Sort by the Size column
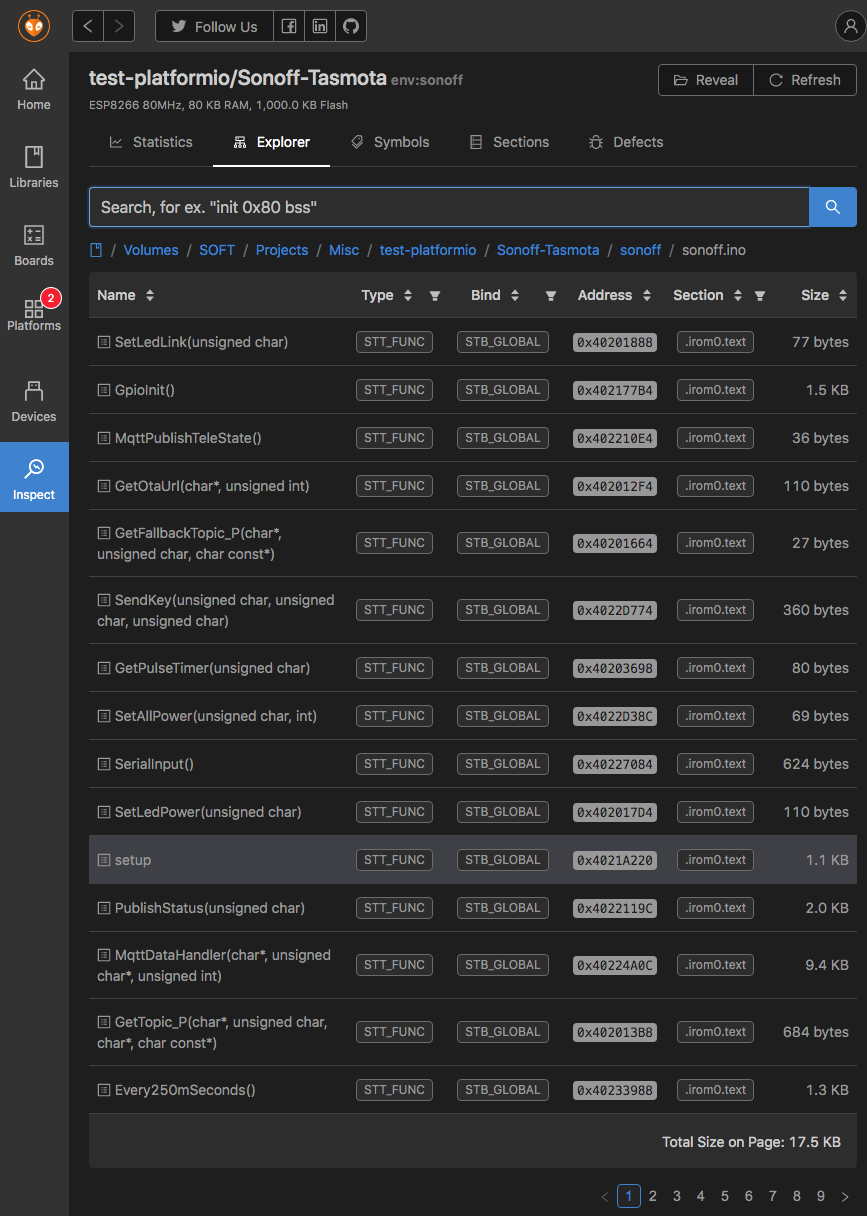Screen dimensions: 867x1216 pyautogui.click(x=824, y=295)
